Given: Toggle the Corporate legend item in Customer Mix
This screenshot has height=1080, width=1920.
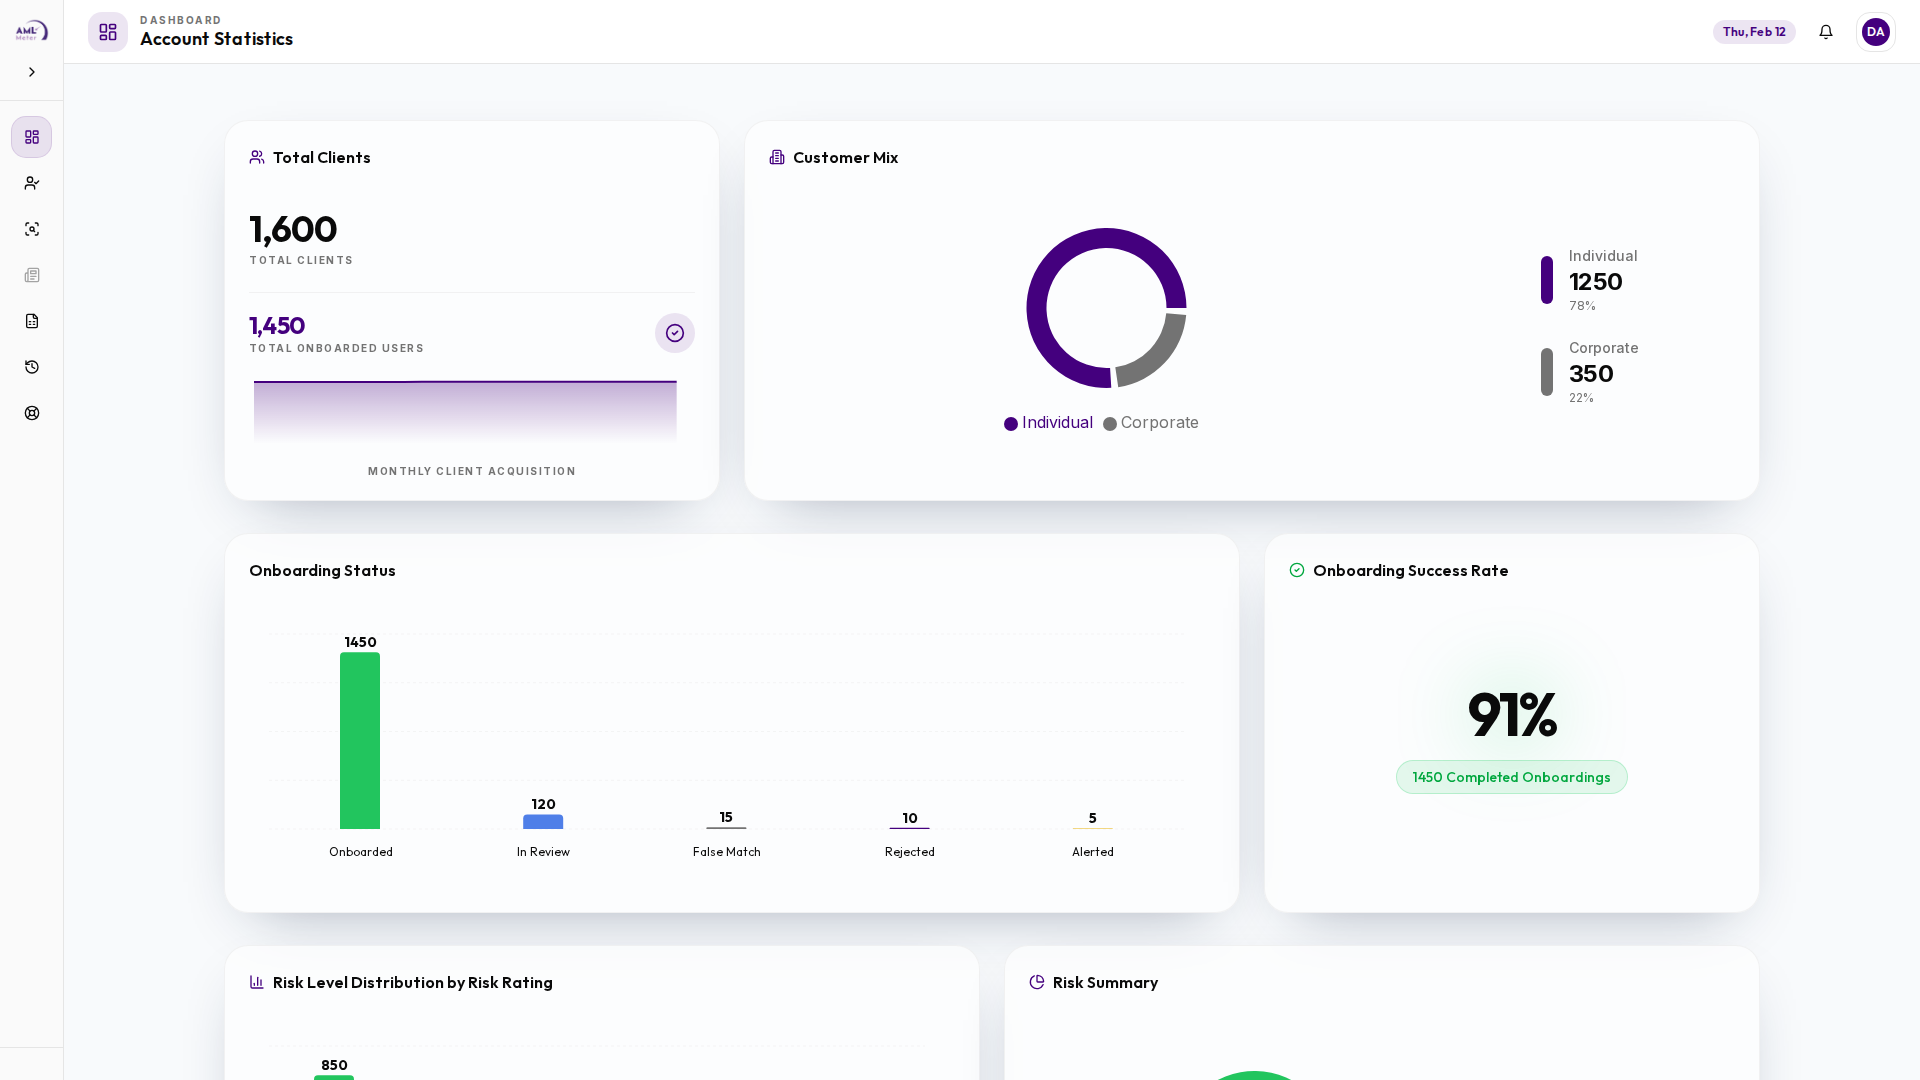Looking at the screenshot, I should click(1150, 423).
